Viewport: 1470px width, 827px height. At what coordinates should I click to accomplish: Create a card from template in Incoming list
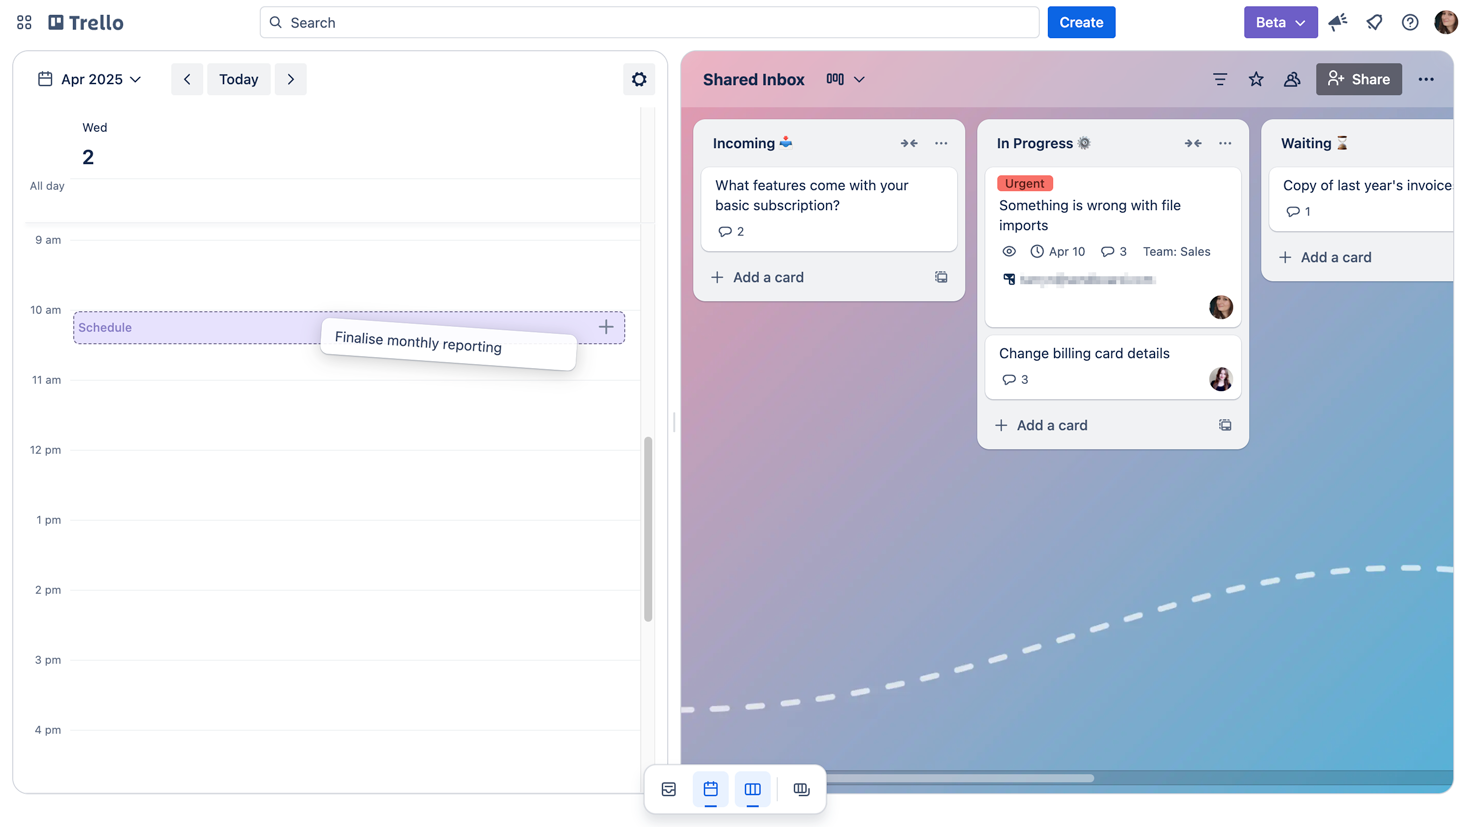click(x=940, y=277)
